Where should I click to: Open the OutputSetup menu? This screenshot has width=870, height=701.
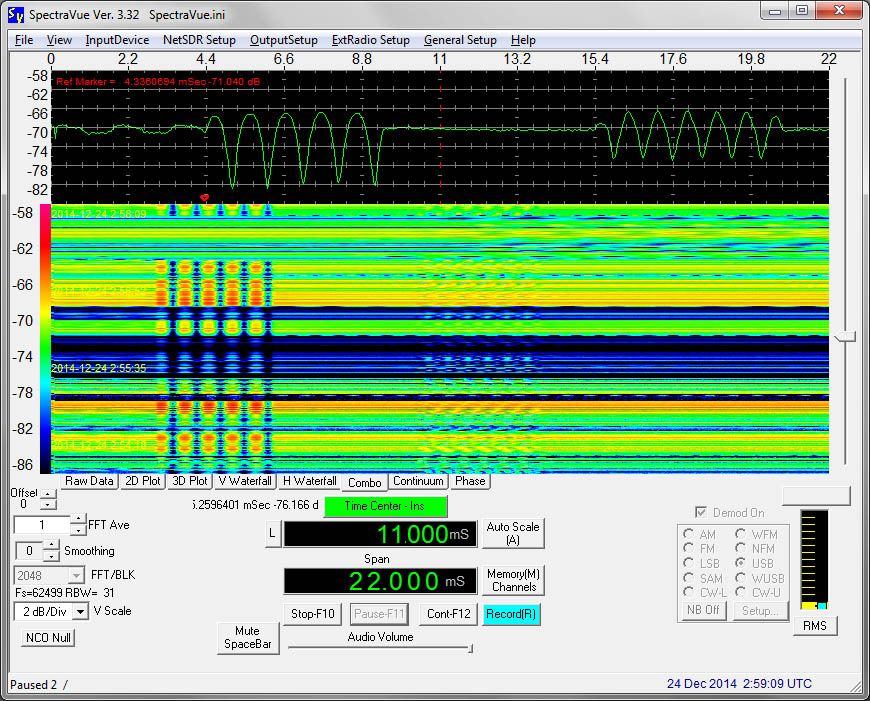(284, 40)
